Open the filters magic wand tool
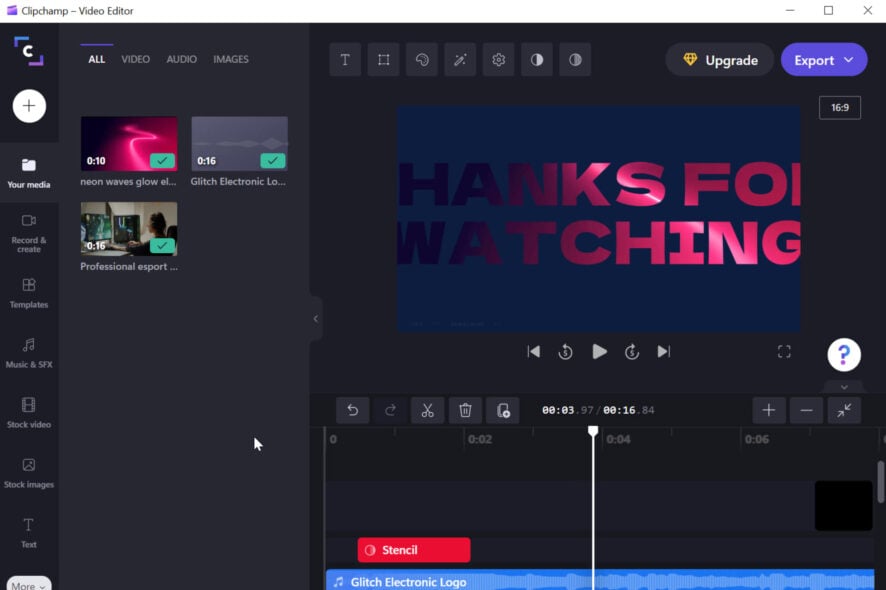 click(460, 59)
